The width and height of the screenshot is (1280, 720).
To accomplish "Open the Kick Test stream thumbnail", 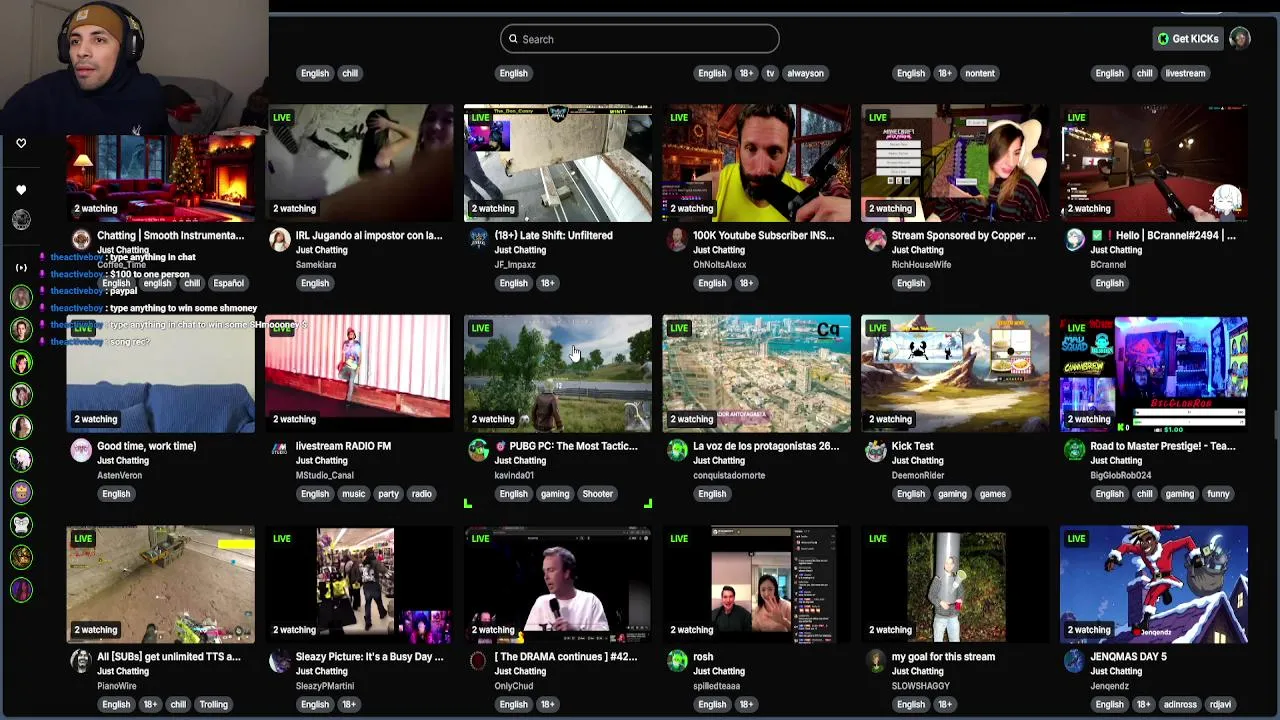I will (x=955, y=374).
